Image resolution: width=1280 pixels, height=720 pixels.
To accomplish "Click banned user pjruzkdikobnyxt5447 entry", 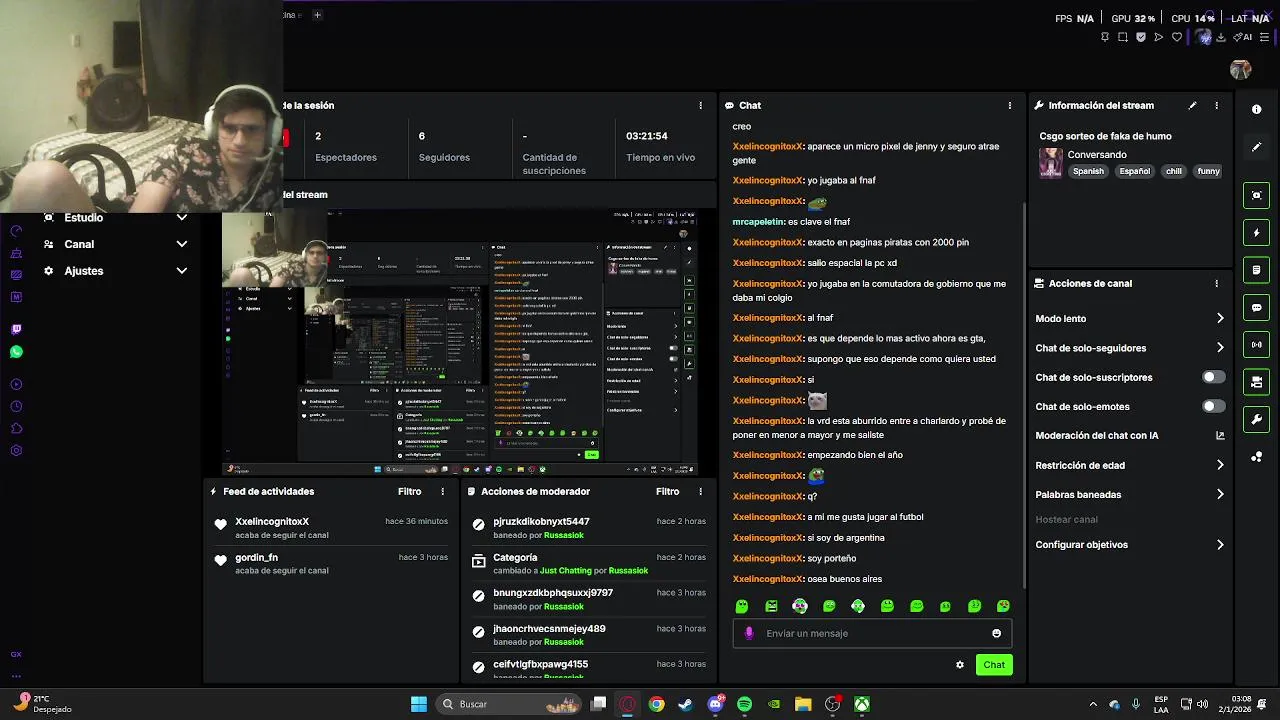I will pos(541,522).
